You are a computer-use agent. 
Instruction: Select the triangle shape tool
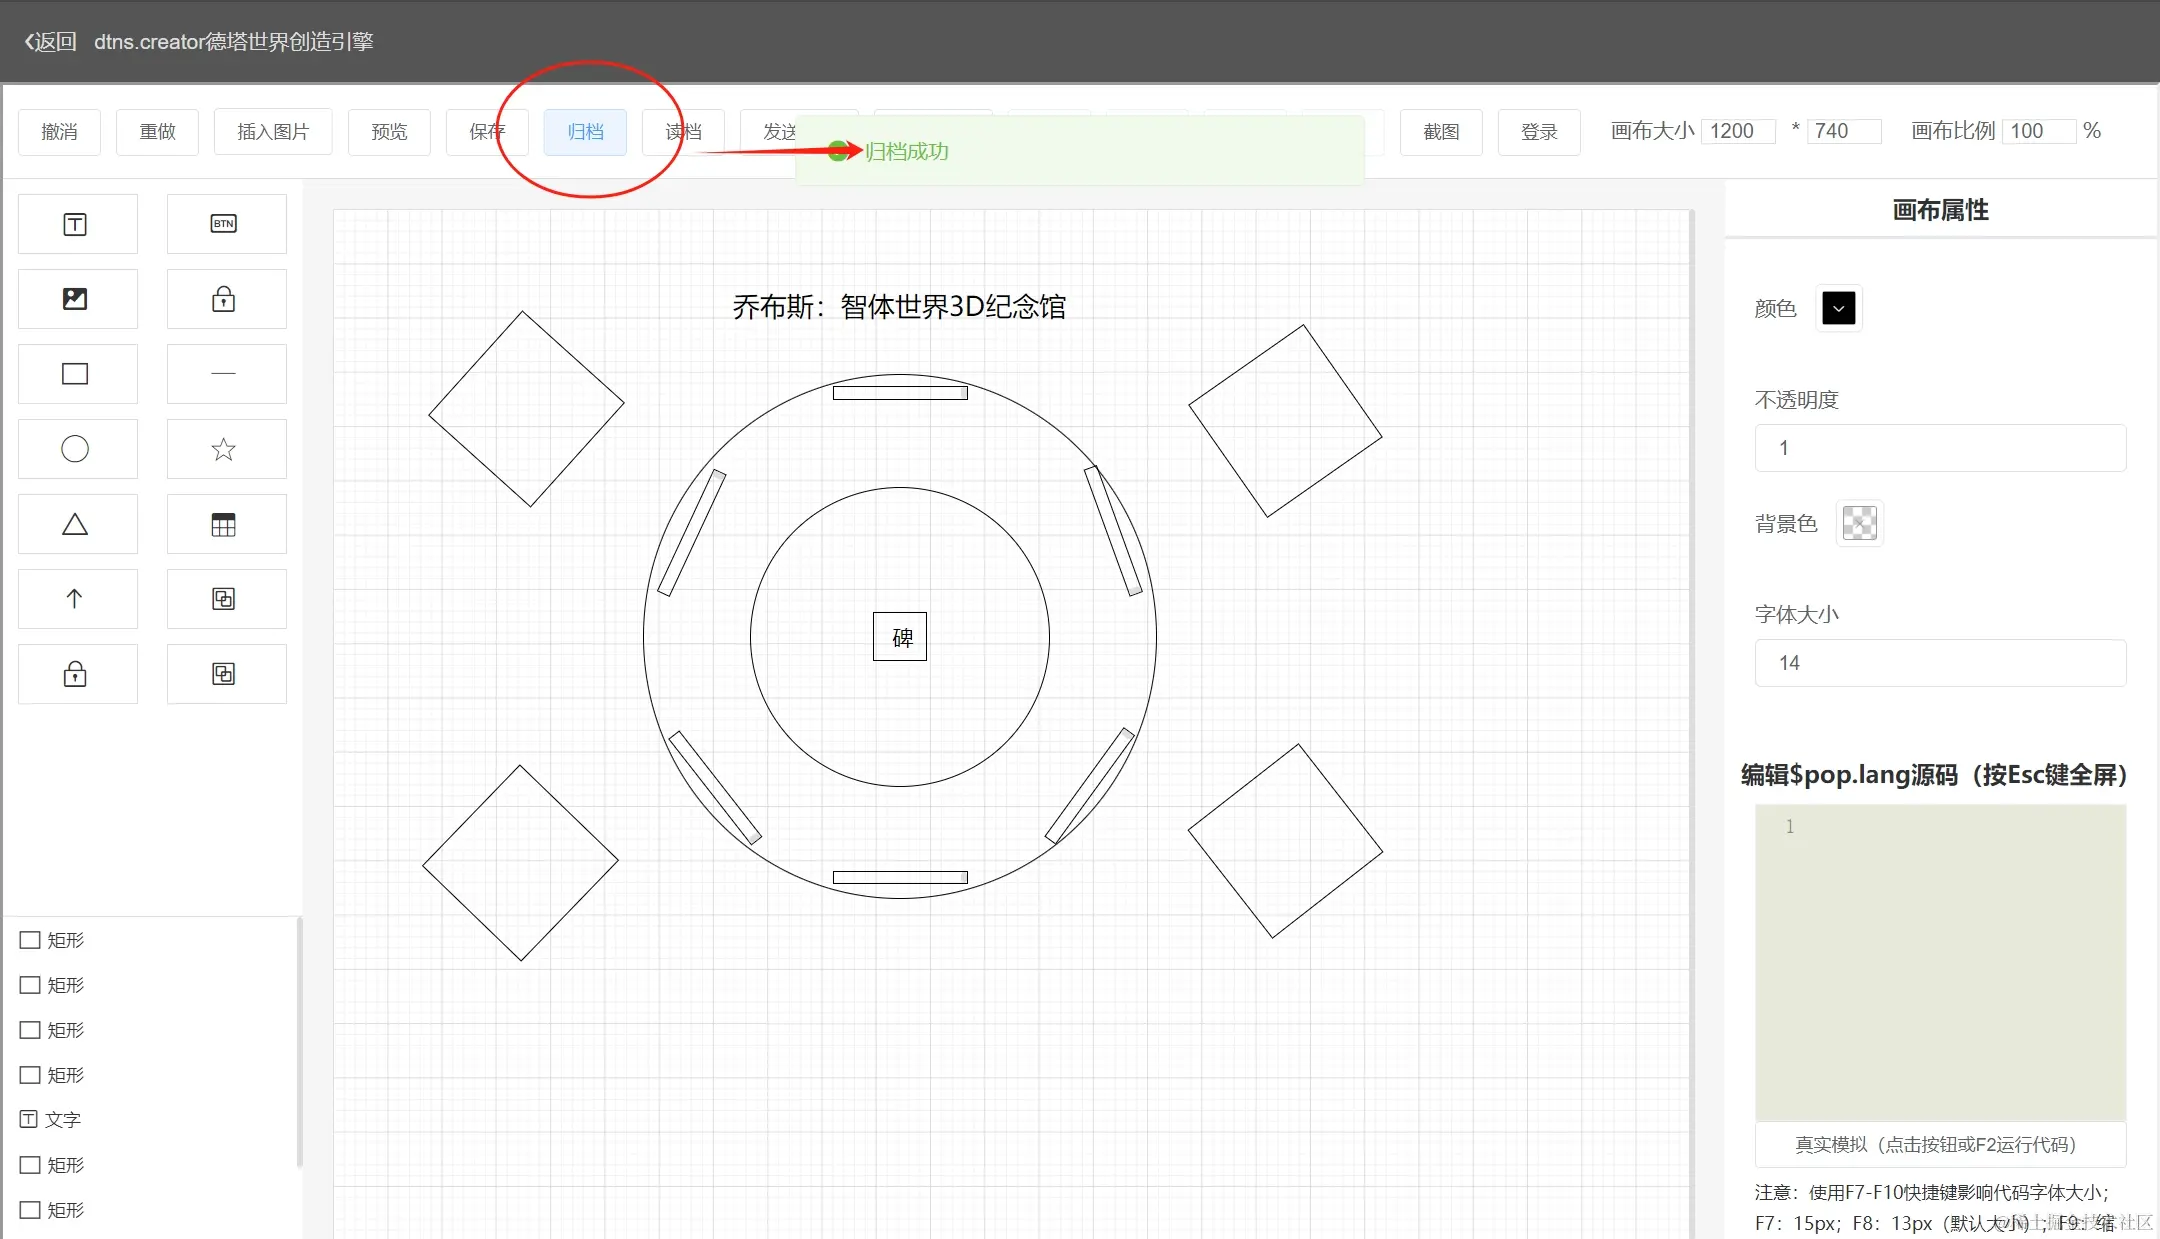point(77,523)
